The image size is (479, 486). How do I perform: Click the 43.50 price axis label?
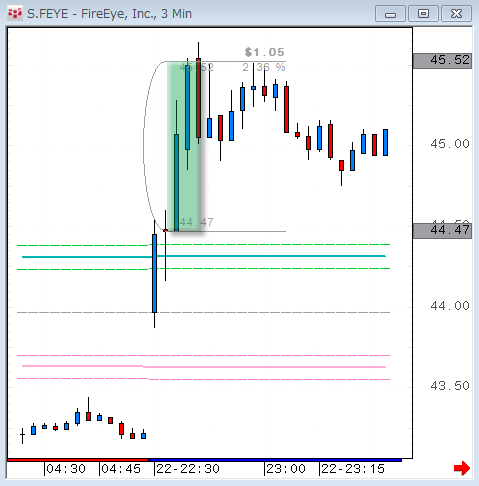tap(450, 386)
